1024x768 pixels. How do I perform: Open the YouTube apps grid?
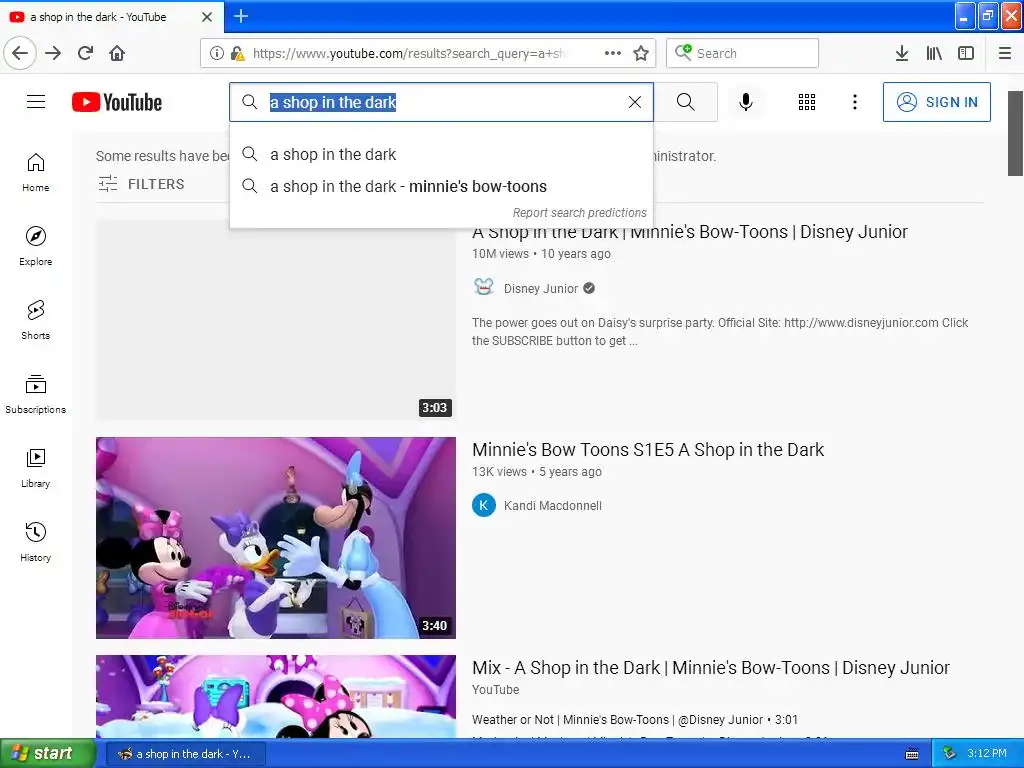point(807,102)
